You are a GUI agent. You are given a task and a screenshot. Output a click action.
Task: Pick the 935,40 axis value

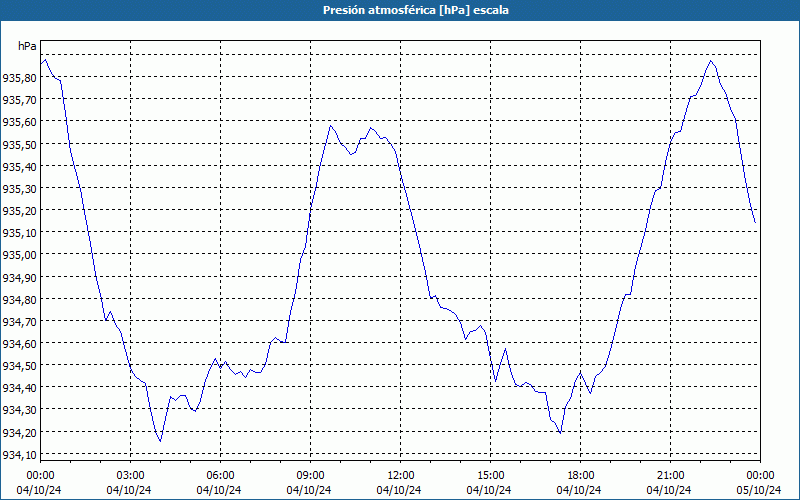[x=20, y=166]
